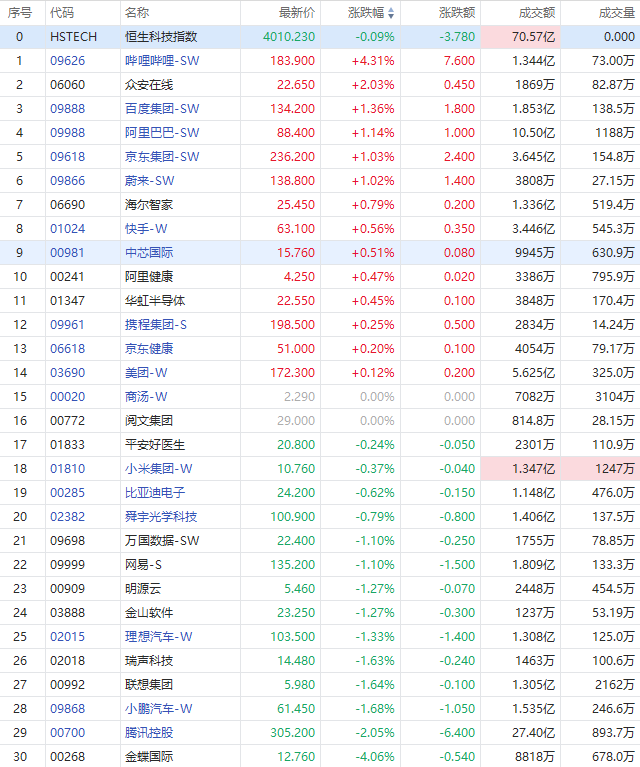The height and width of the screenshot is (767, 640).
Task: Select 华虹半导体 row name
Action: pos(155,300)
